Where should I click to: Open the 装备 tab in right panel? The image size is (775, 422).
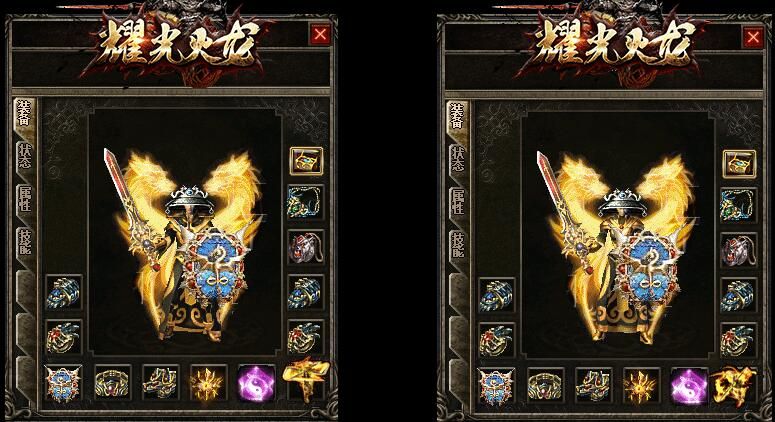point(458,117)
